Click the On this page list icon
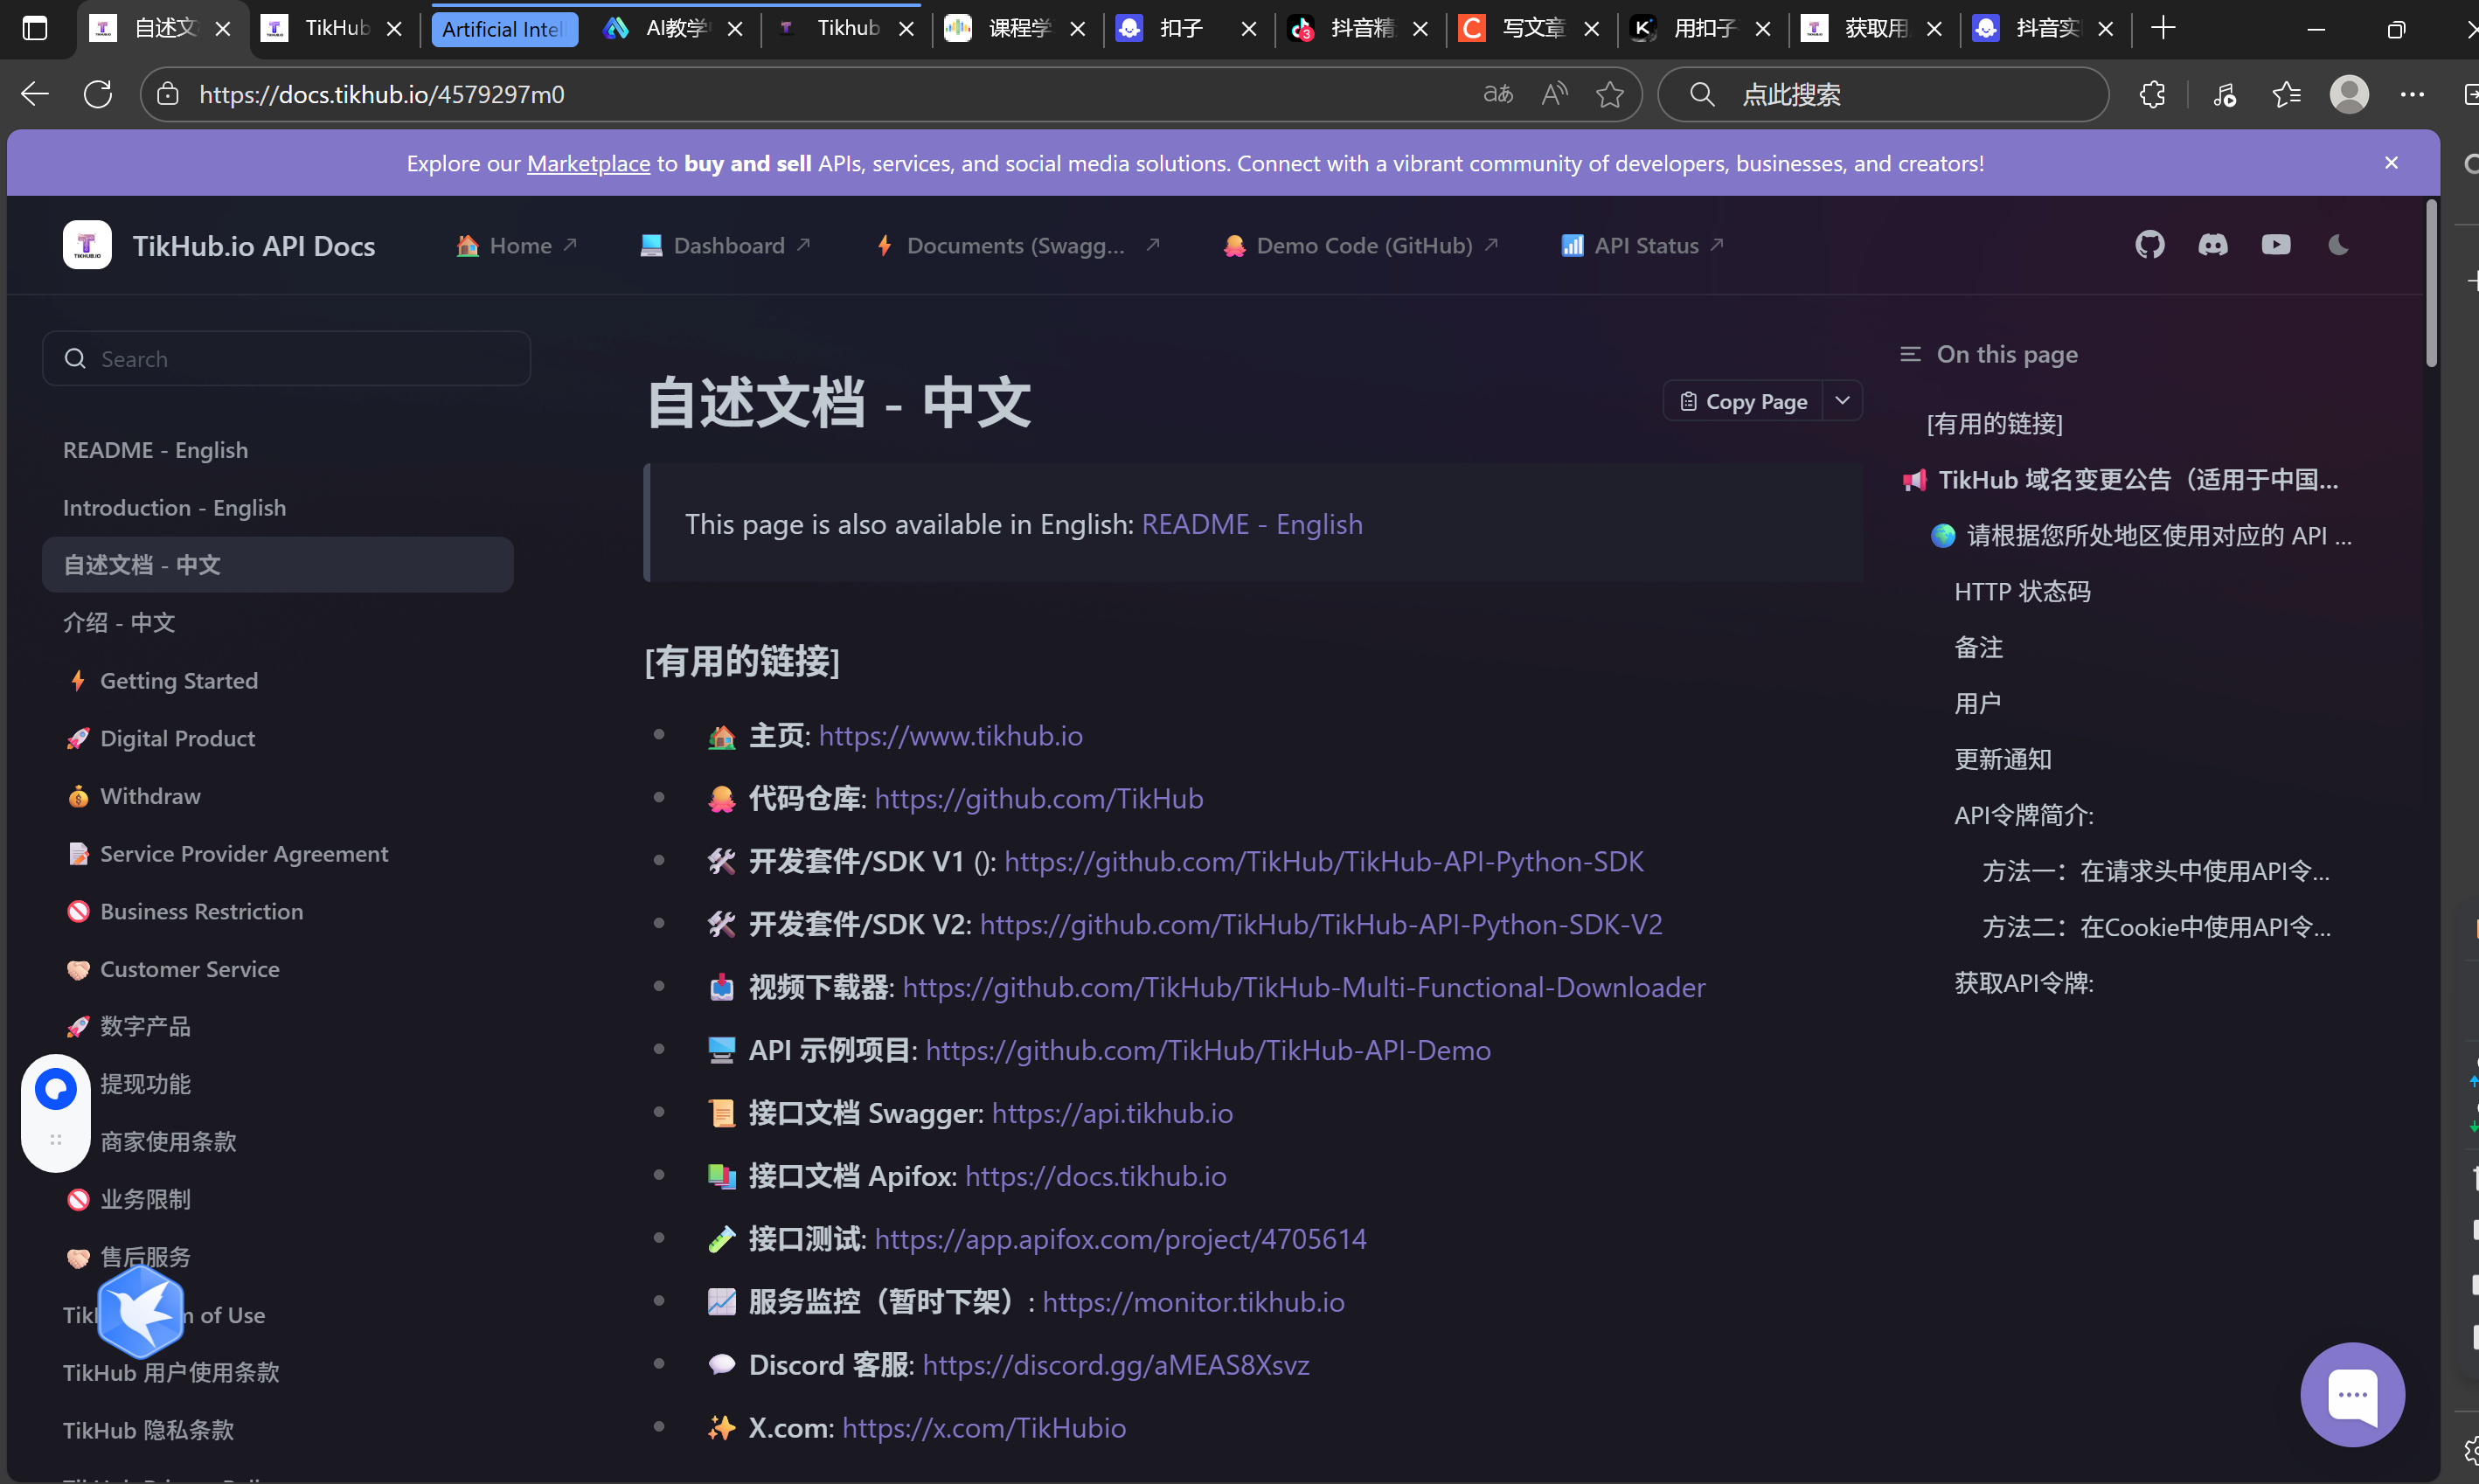This screenshot has width=2479, height=1484. (1910, 354)
